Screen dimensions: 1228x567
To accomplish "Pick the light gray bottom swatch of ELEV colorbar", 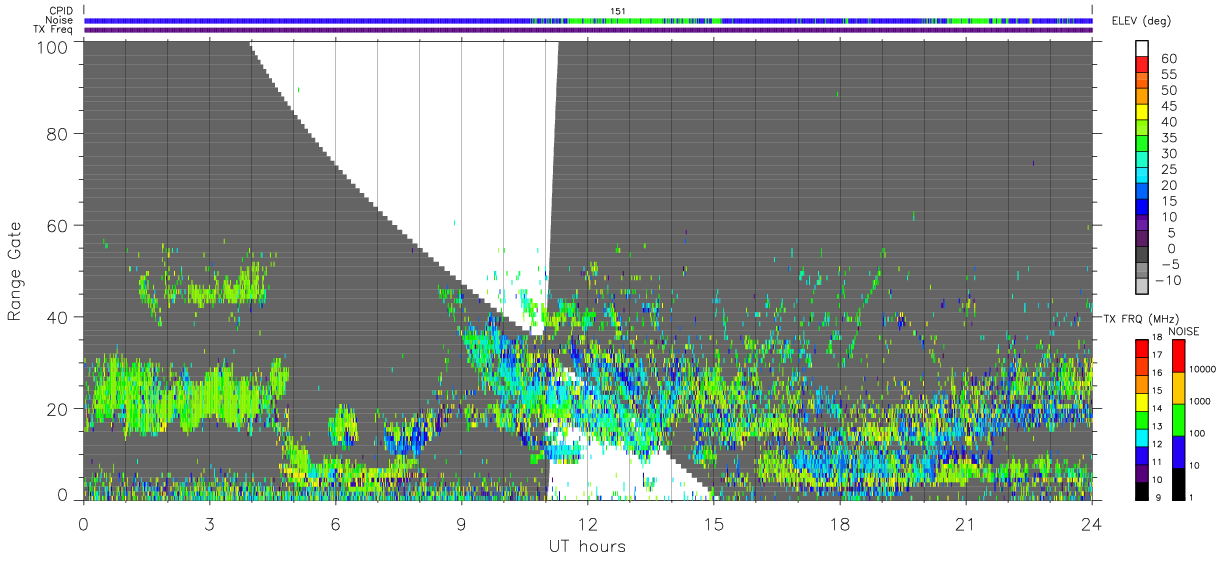I will tap(1143, 288).
